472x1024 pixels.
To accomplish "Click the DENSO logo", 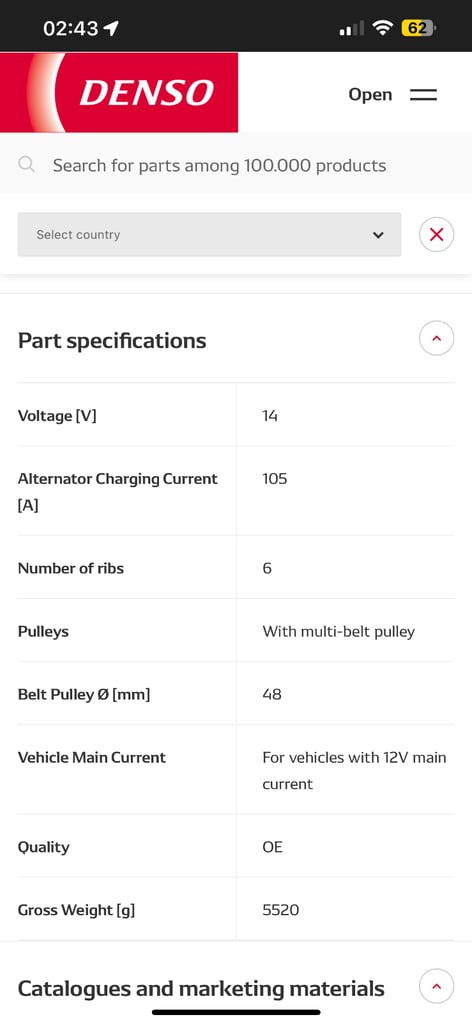I will (x=119, y=92).
